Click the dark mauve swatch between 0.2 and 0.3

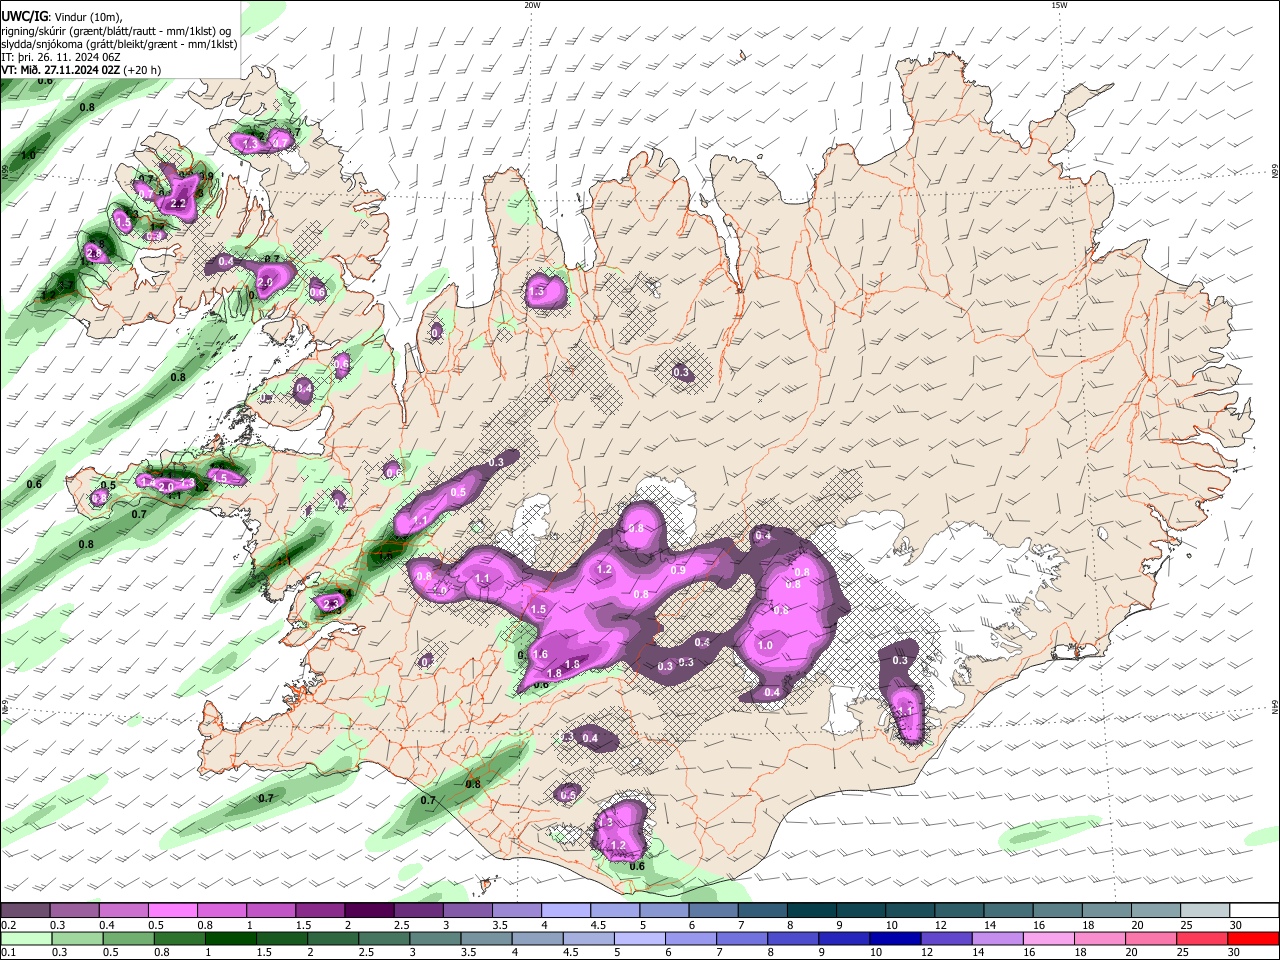tap(25, 910)
